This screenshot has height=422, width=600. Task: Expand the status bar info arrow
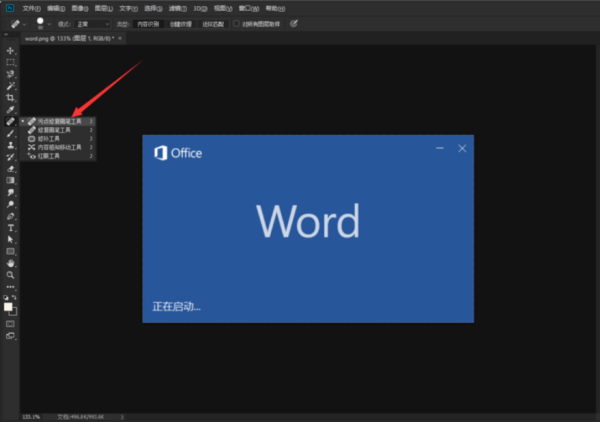tap(122, 417)
